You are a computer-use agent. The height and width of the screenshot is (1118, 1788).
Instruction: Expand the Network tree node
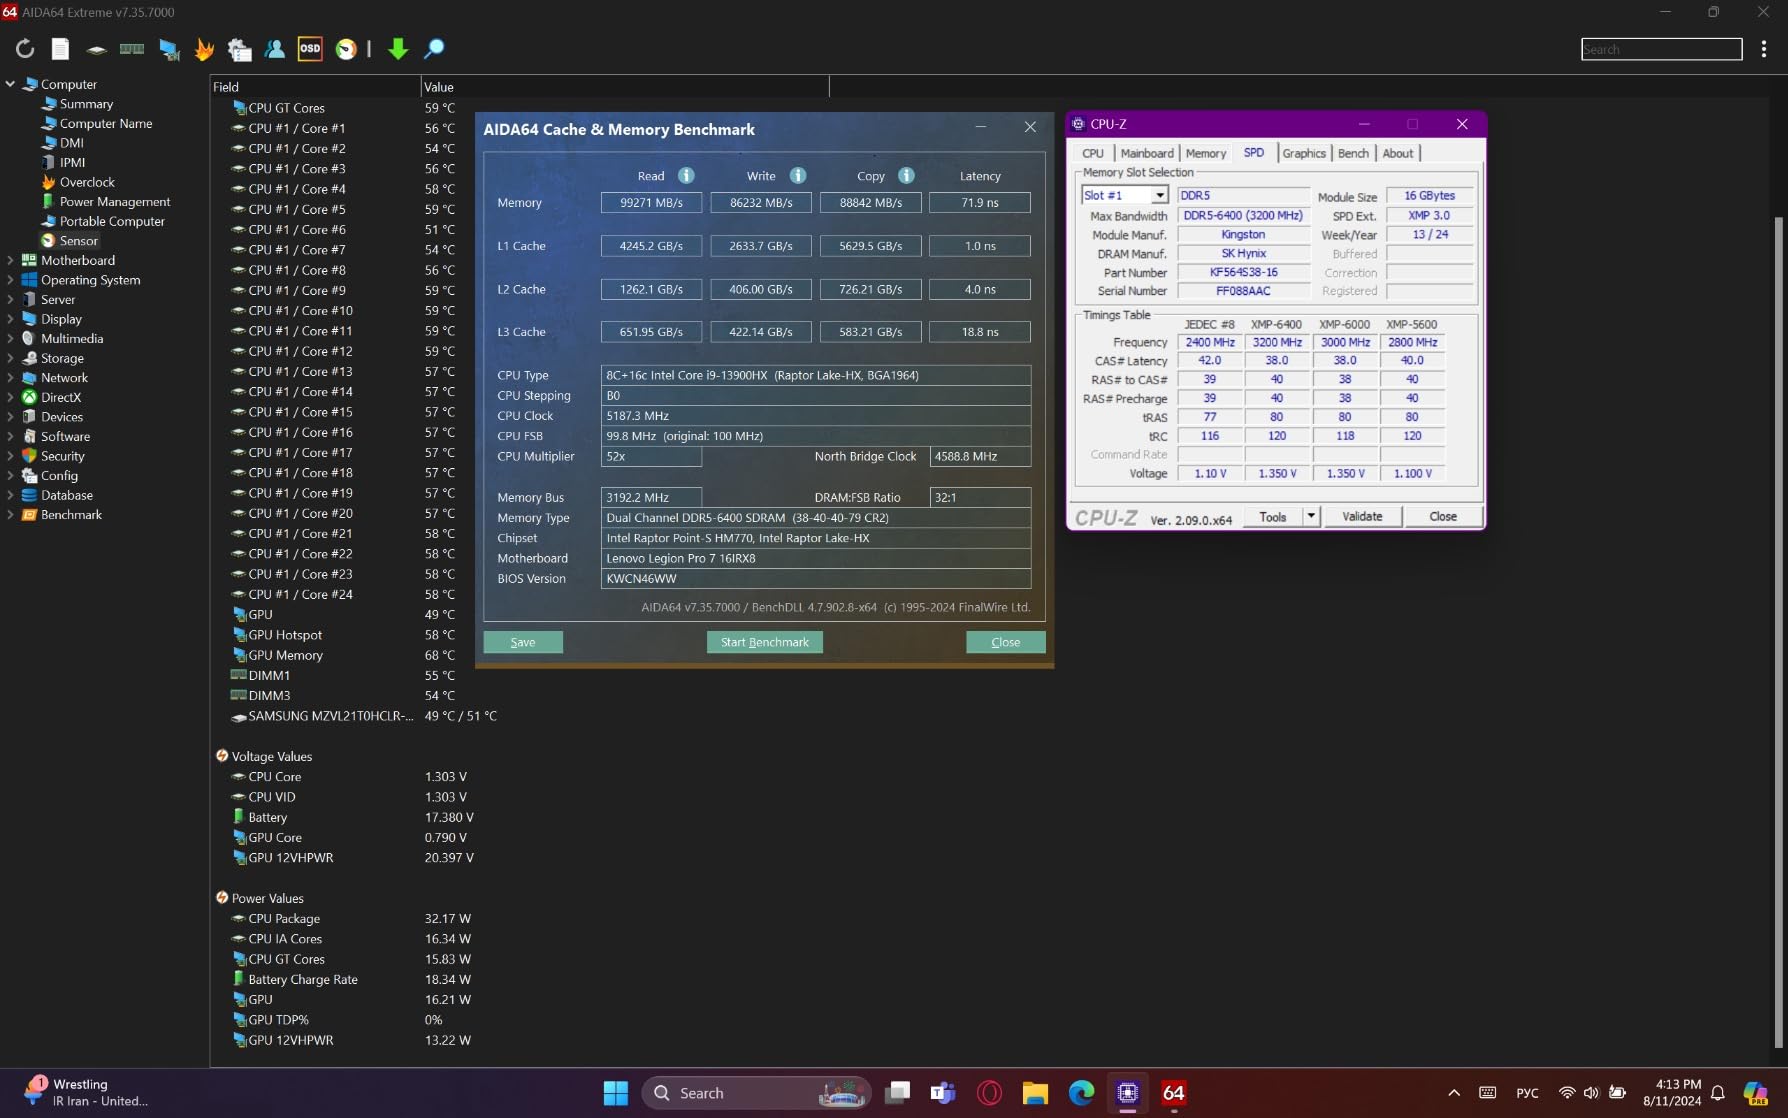point(10,378)
